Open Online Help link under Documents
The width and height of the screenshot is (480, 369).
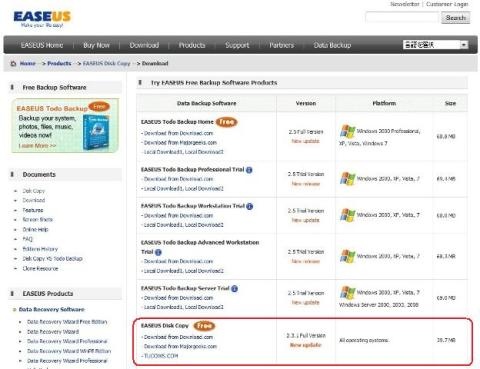(x=35, y=230)
